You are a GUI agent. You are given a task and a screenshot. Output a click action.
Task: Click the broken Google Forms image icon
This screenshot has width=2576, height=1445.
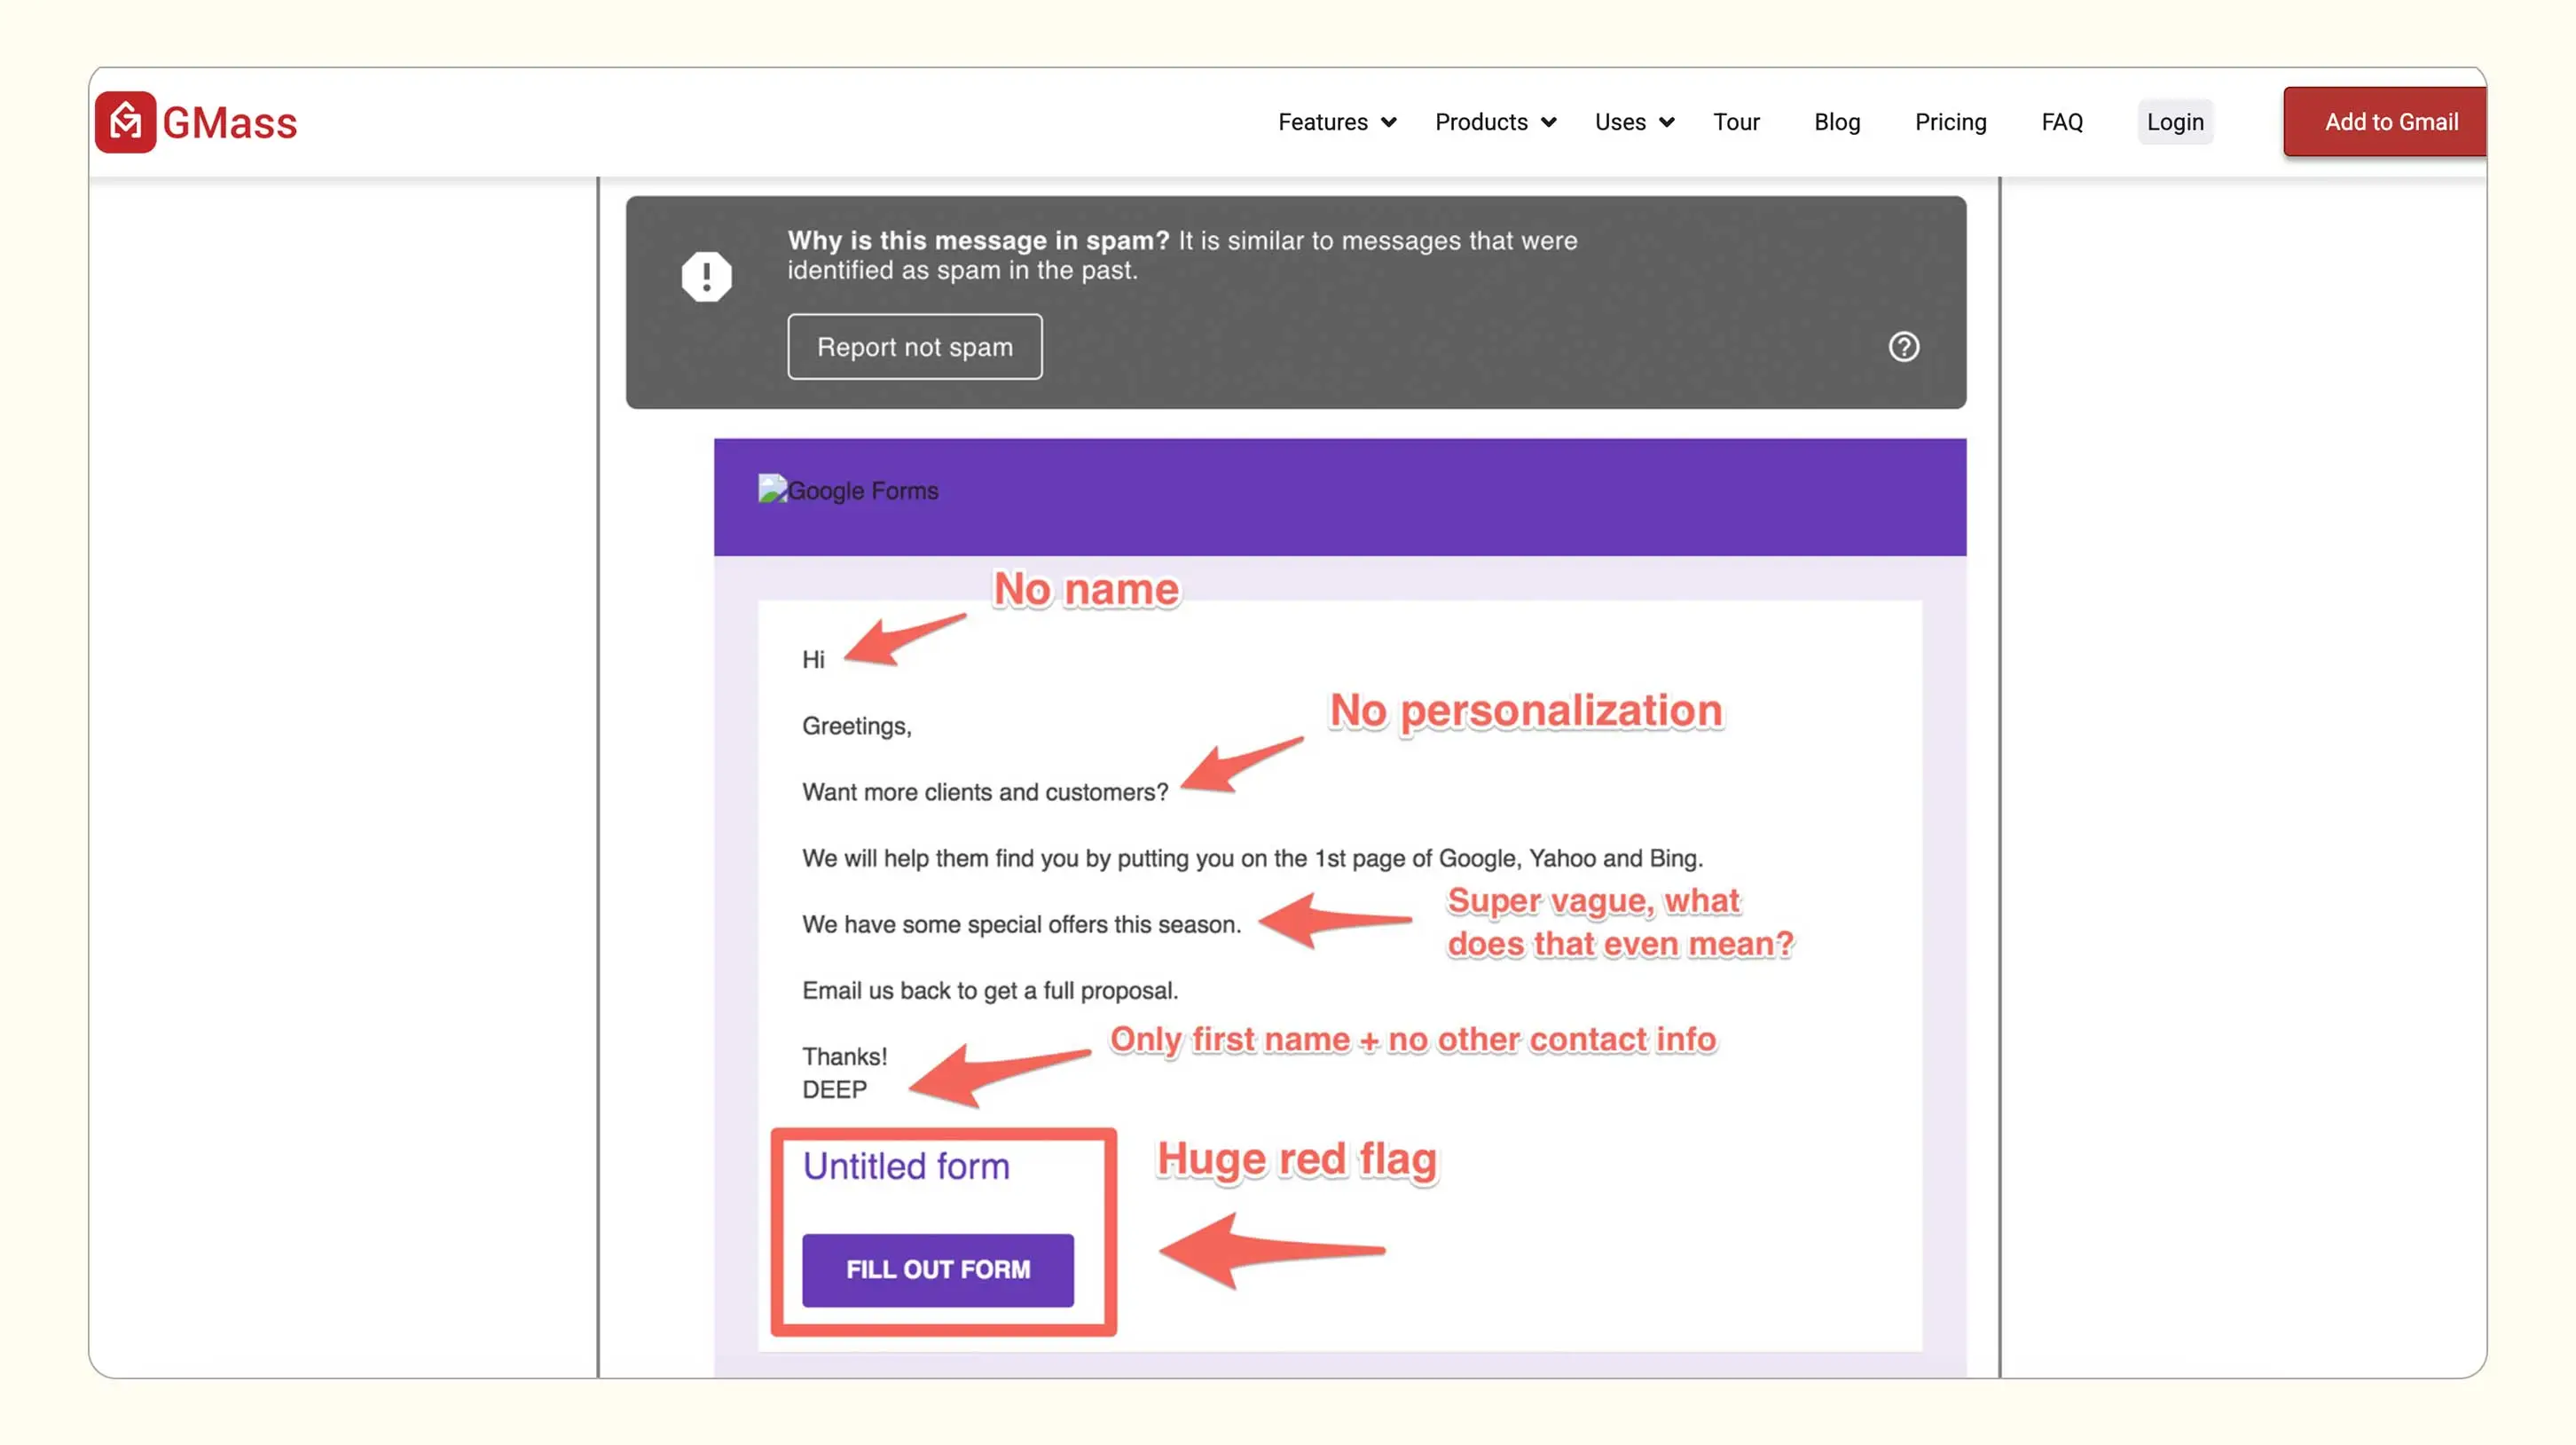tap(772, 489)
